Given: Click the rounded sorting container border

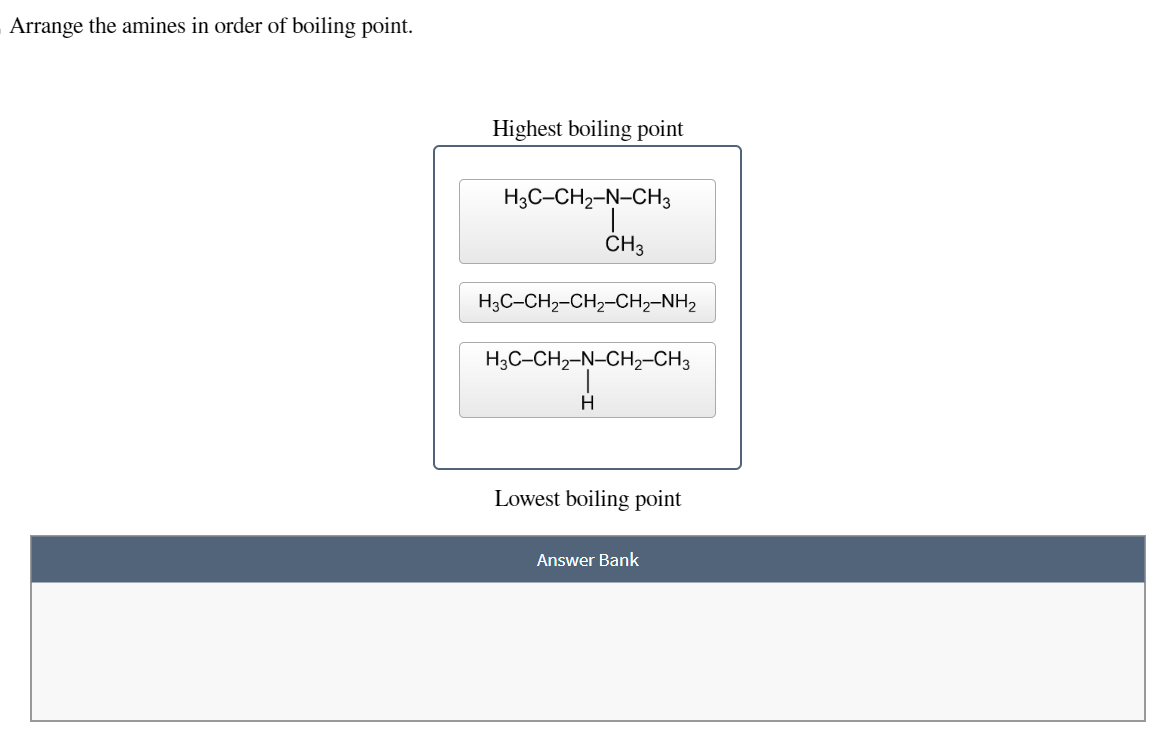Looking at the screenshot, I should pos(436,307).
